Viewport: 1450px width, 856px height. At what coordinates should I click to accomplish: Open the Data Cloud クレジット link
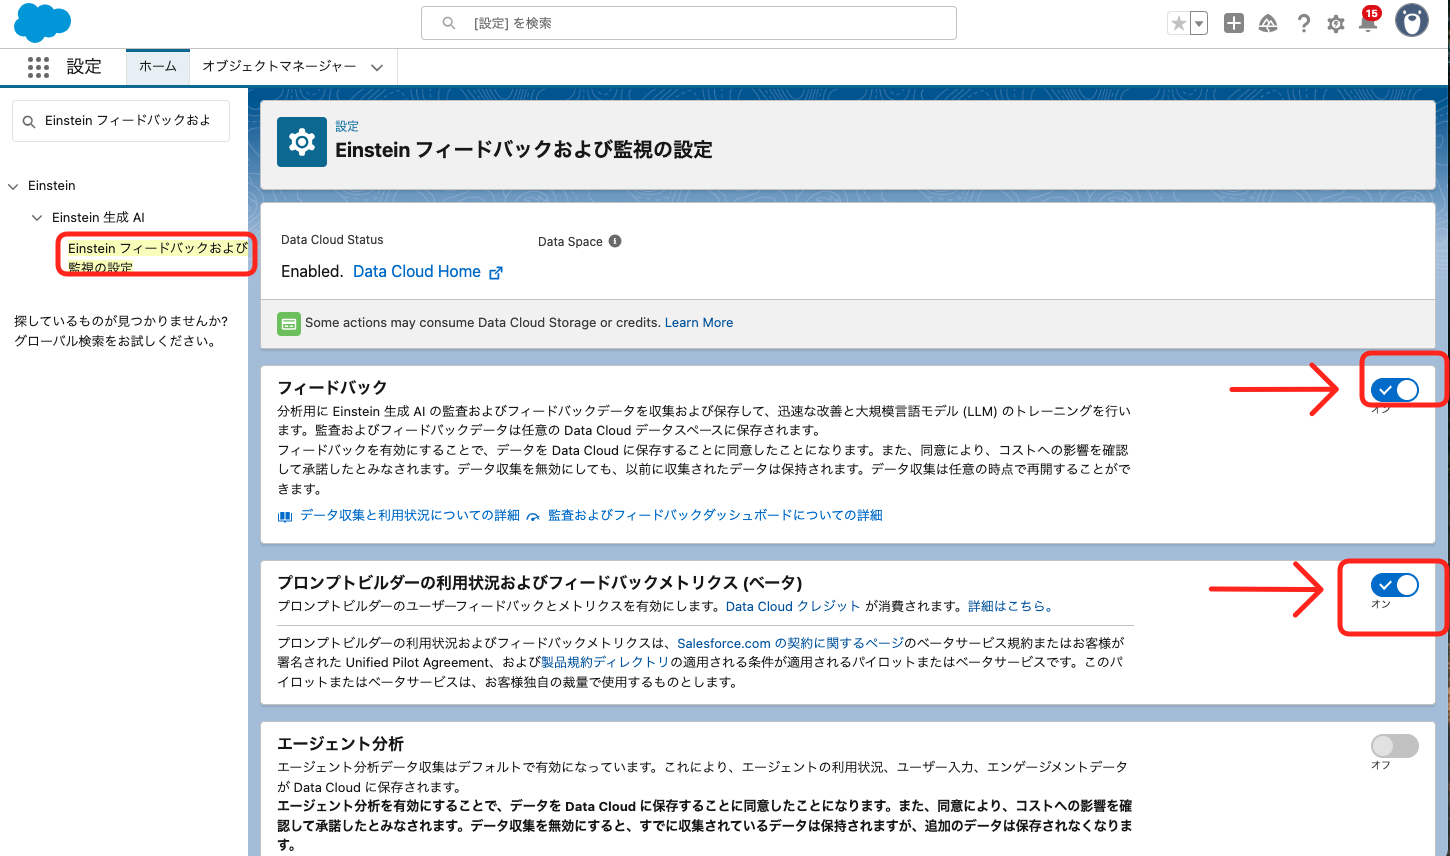[x=793, y=606]
